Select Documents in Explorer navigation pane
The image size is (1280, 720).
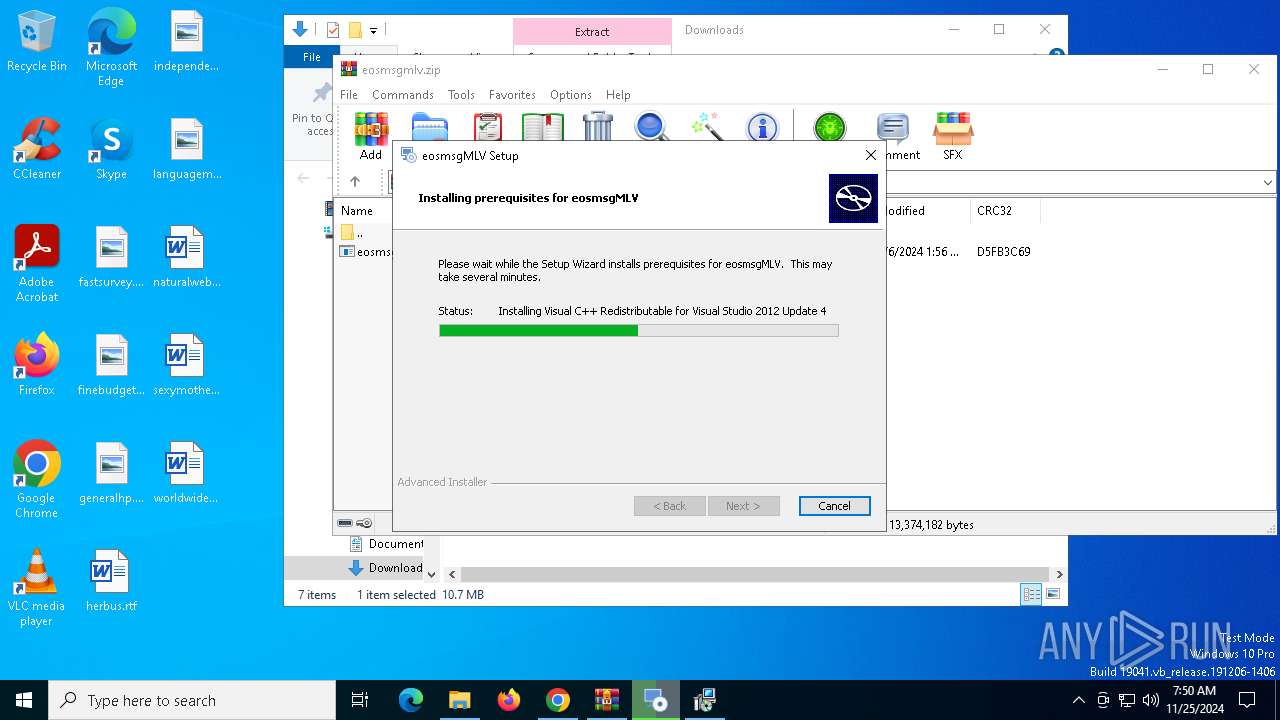(x=388, y=544)
